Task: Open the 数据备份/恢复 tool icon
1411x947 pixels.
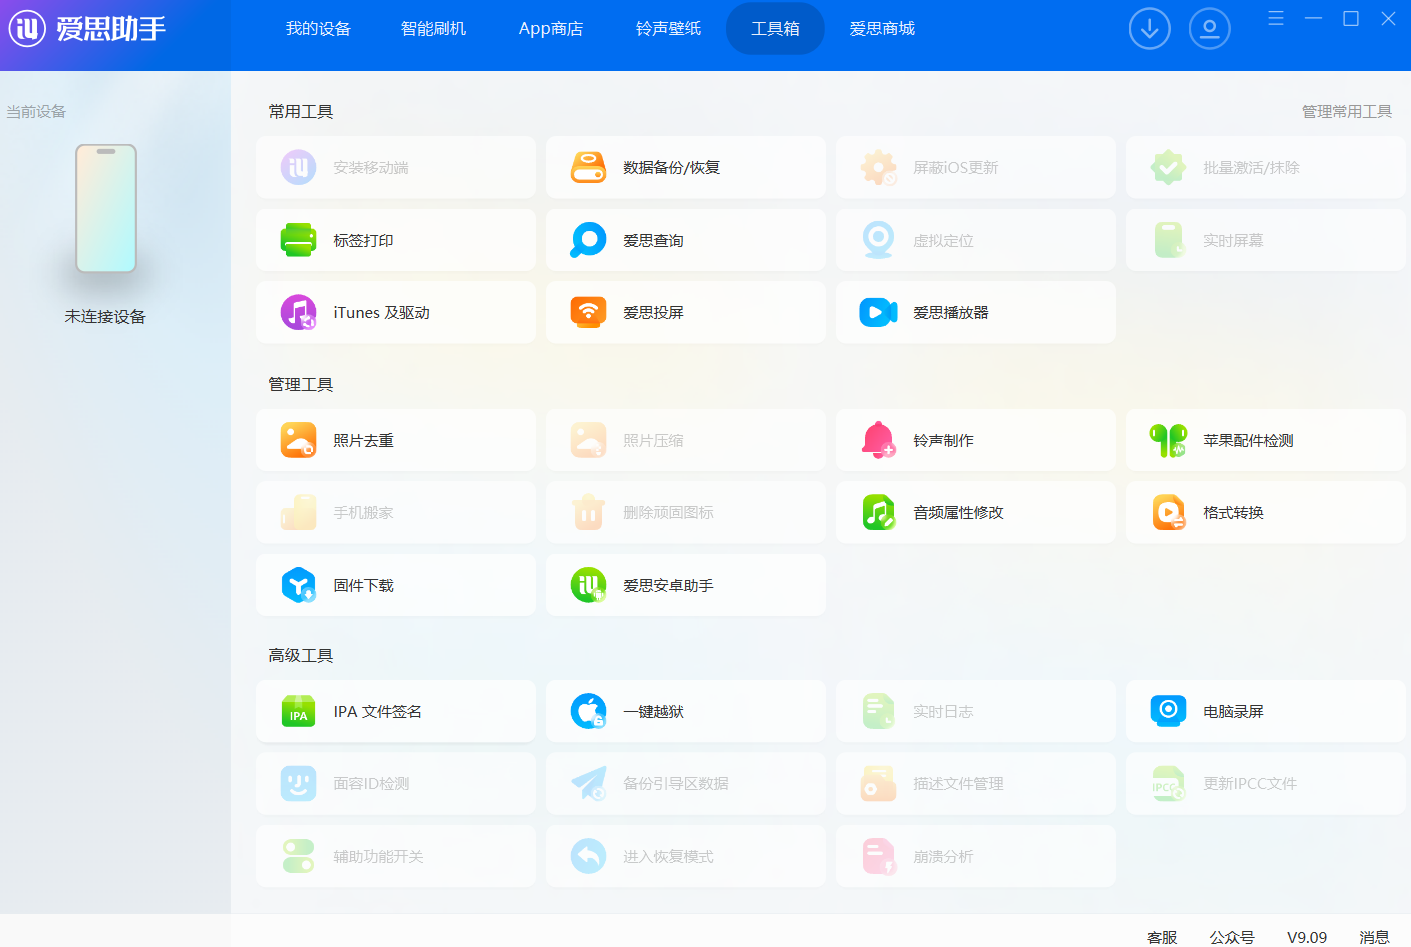Action: pos(588,168)
